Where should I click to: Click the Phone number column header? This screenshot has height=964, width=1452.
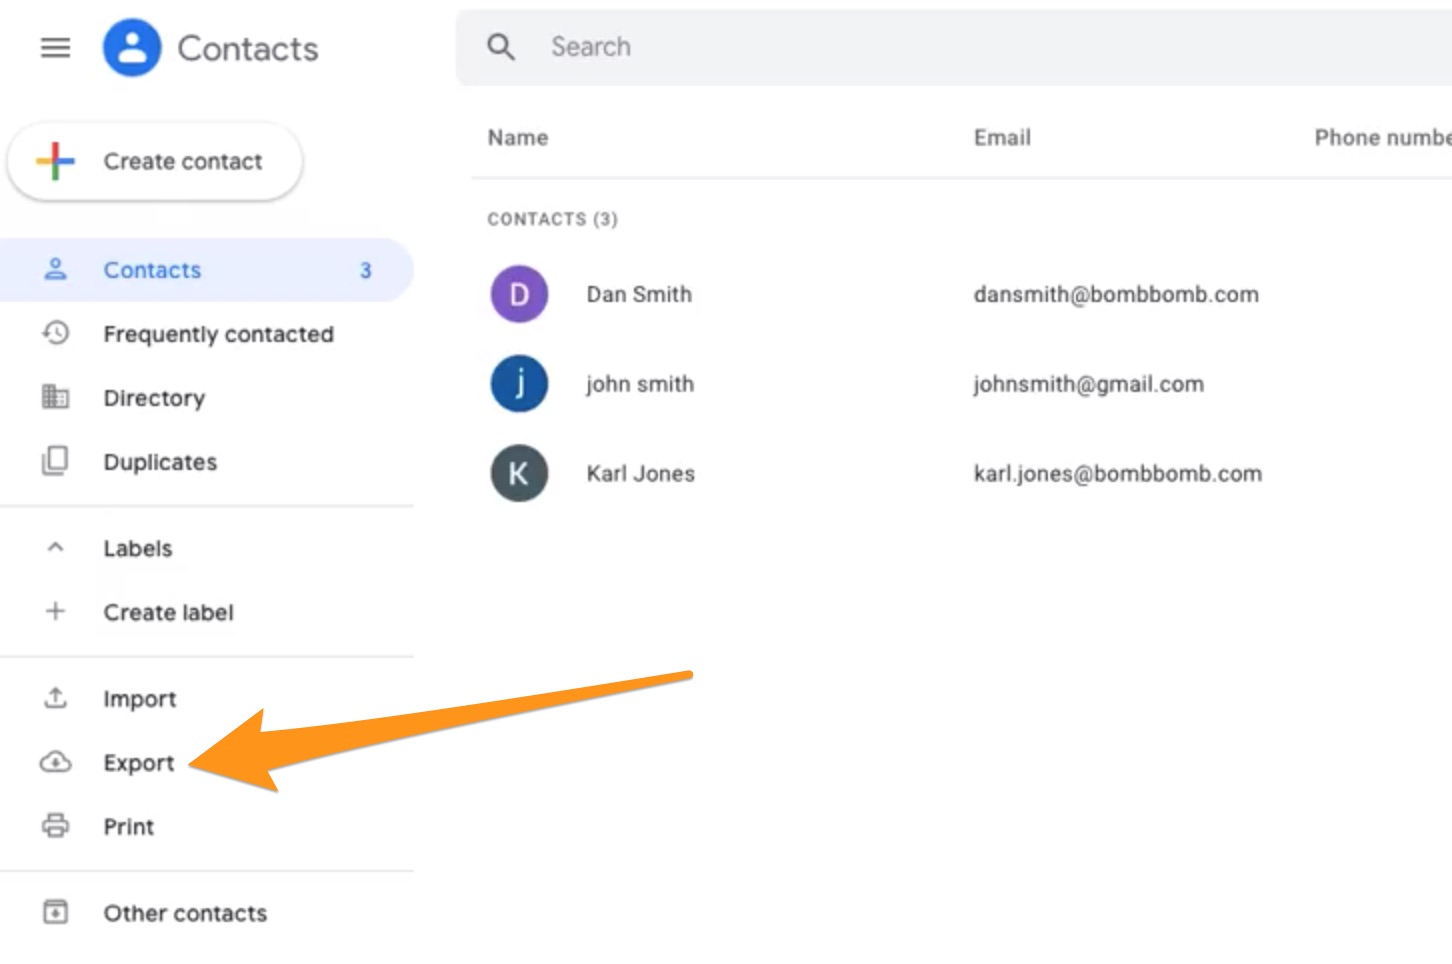coord(1383,138)
